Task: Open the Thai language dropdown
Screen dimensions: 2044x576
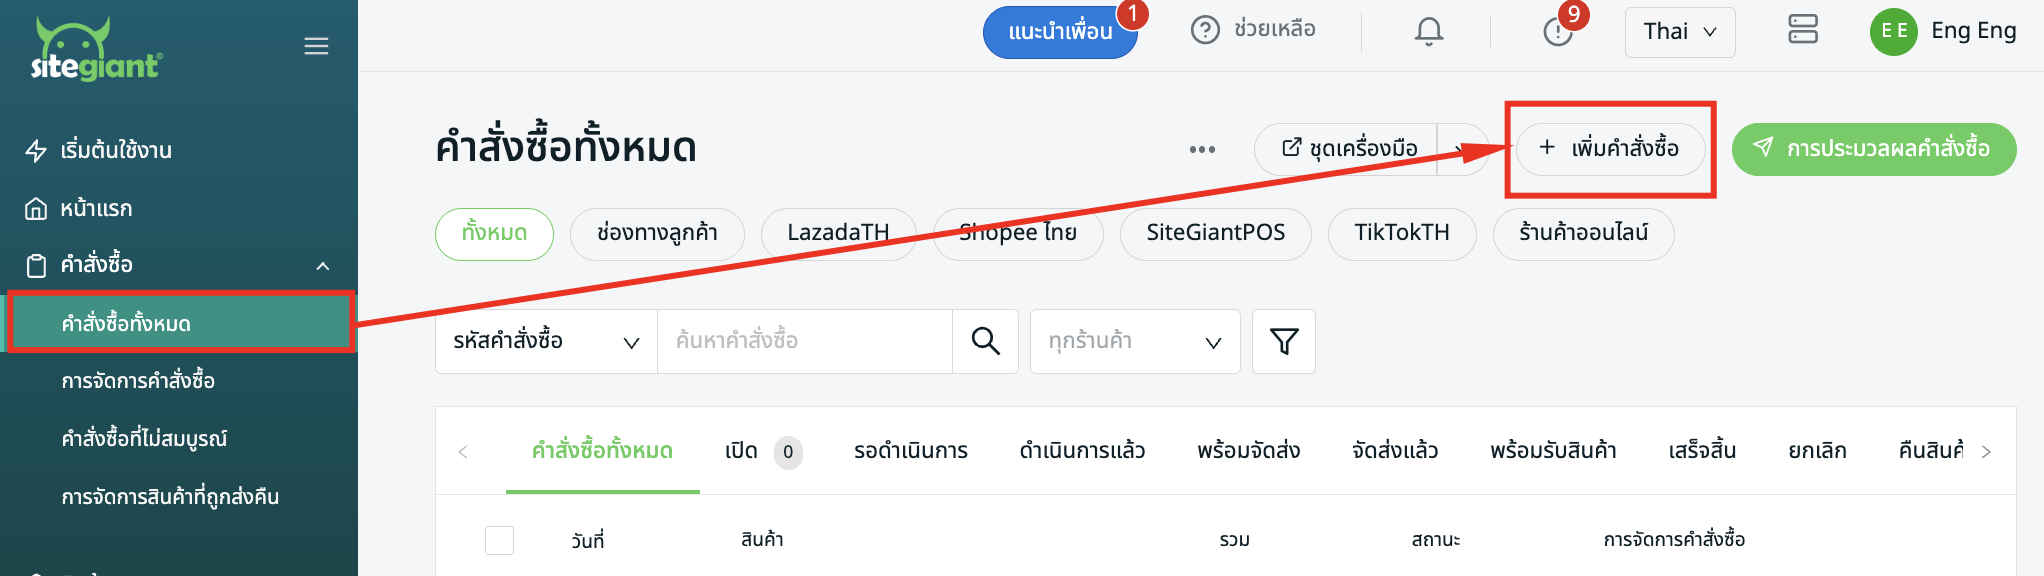Action: pos(1680,32)
